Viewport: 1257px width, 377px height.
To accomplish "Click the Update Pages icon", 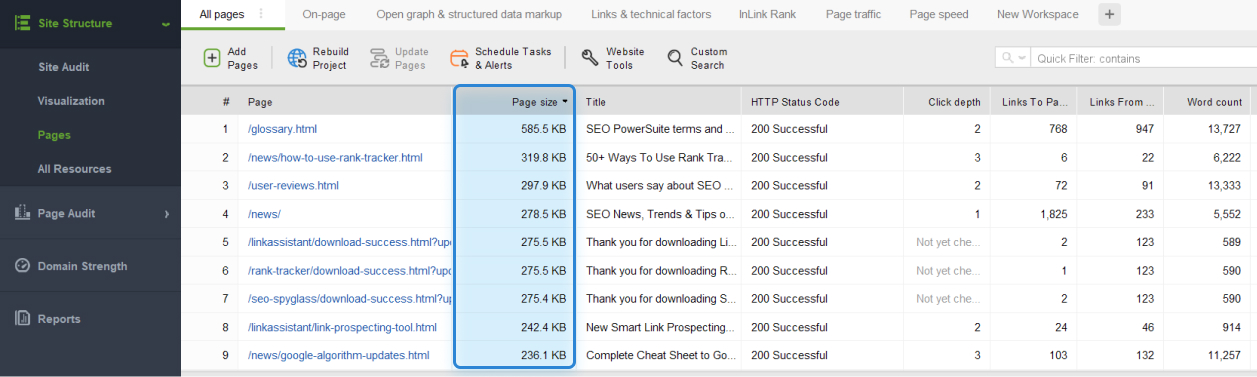I will (x=380, y=58).
